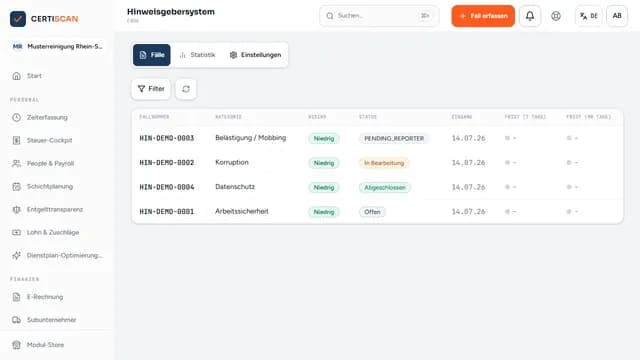Click the Offen status badge
Screen dimensions: 640x360
[x=372, y=212]
